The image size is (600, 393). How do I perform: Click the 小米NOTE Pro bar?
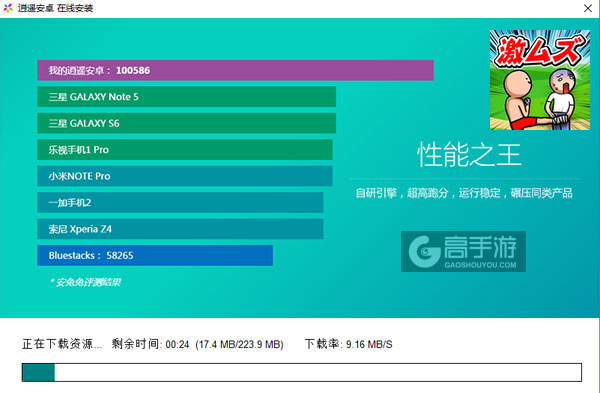pyautogui.click(x=185, y=176)
